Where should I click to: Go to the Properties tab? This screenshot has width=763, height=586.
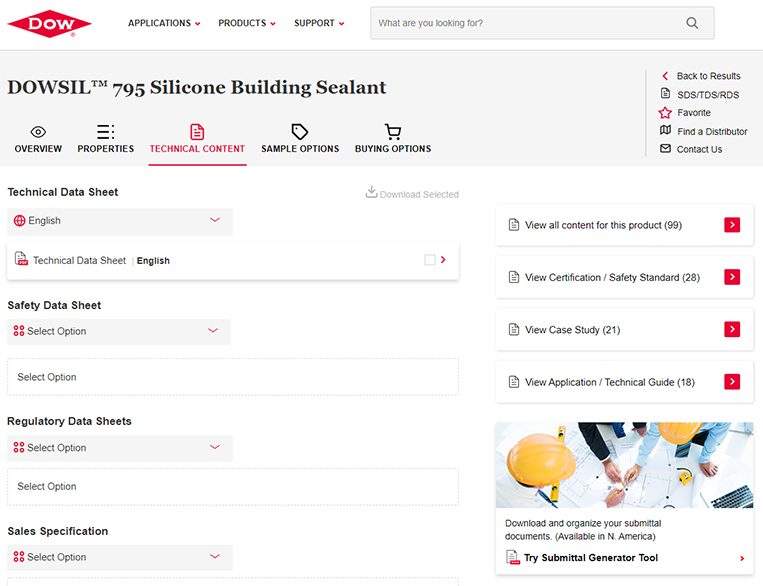pyautogui.click(x=105, y=139)
